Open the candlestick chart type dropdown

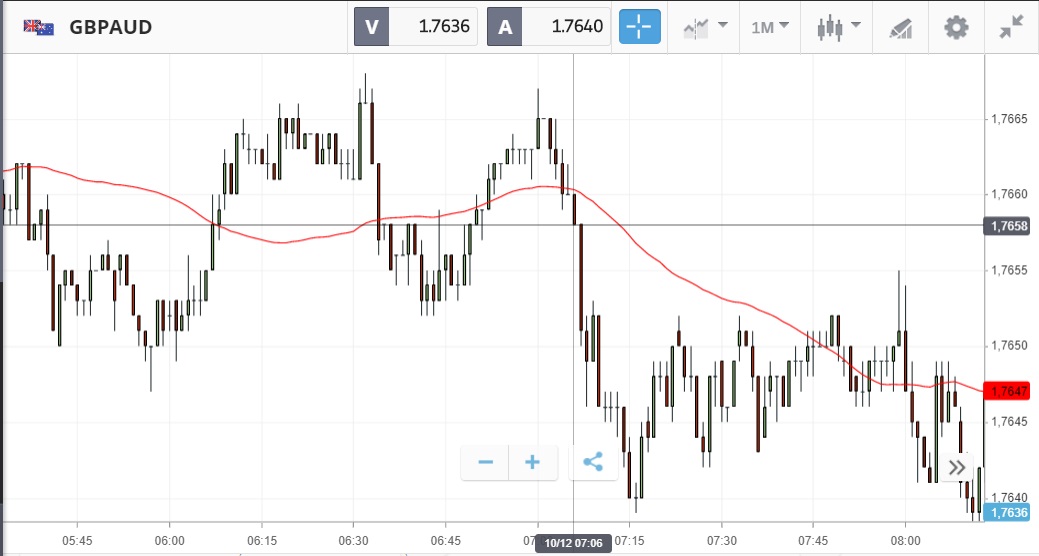[x=837, y=27]
